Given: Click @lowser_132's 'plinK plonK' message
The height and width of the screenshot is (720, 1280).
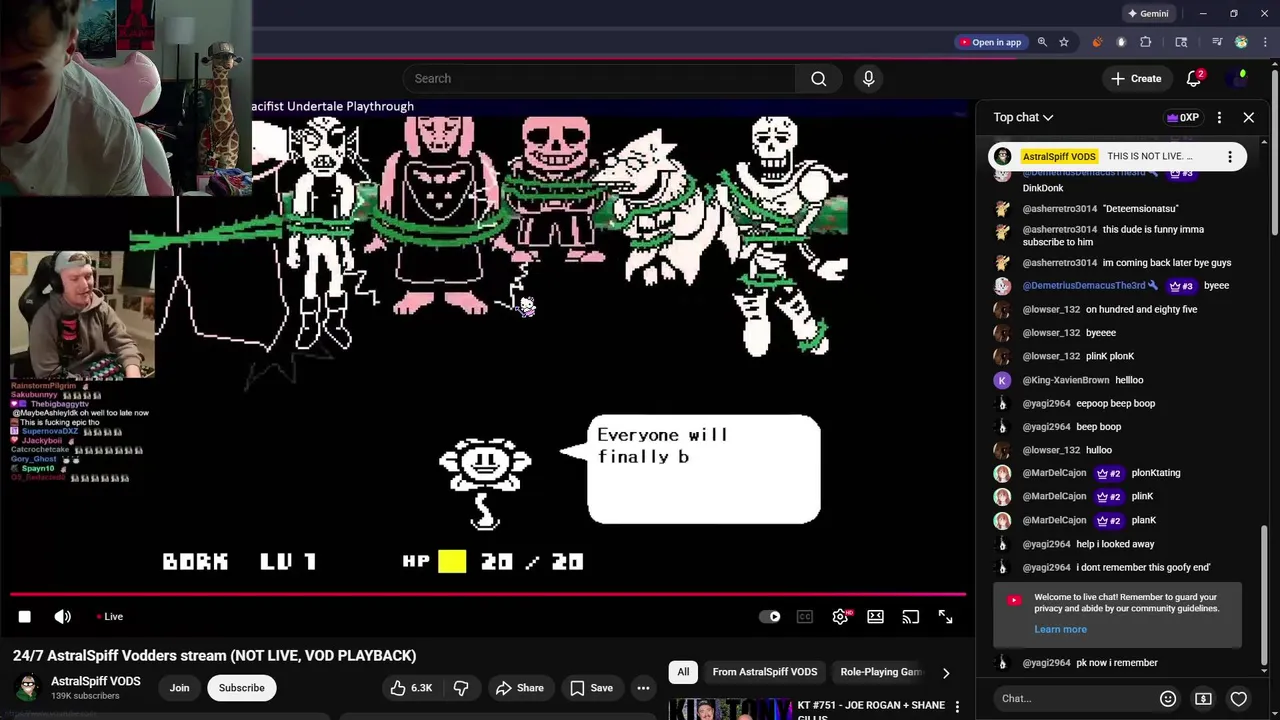Looking at the screenshot, I should (x=1110, y=356).
